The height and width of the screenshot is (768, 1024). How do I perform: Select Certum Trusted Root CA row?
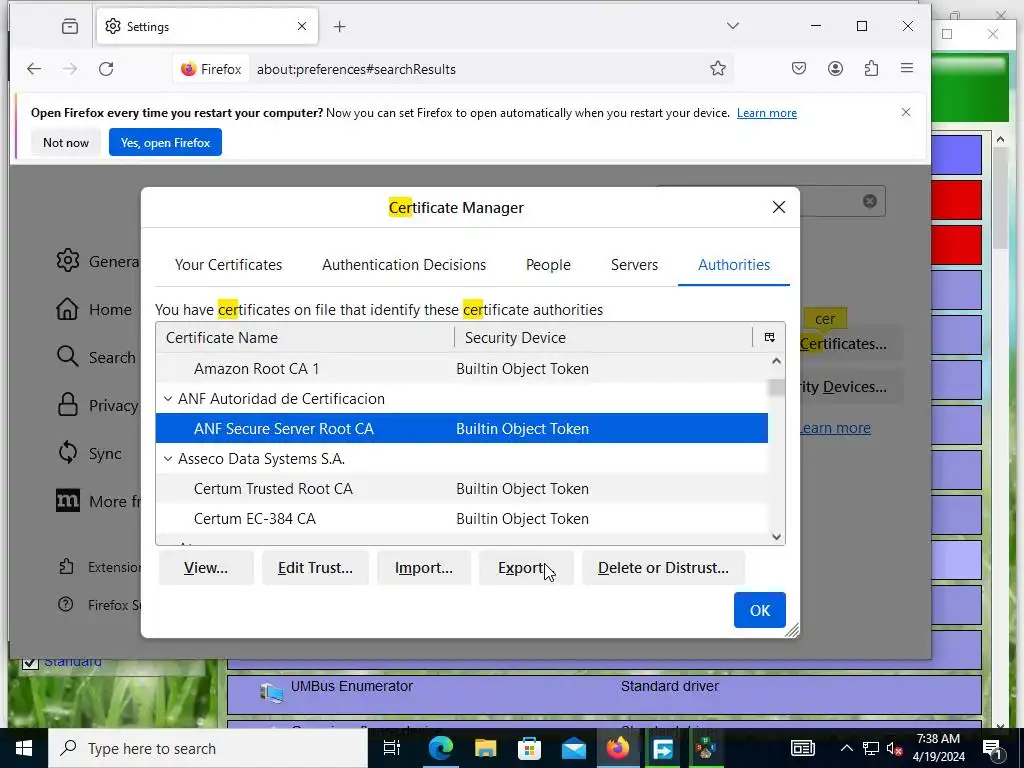(x=462, y=488)
